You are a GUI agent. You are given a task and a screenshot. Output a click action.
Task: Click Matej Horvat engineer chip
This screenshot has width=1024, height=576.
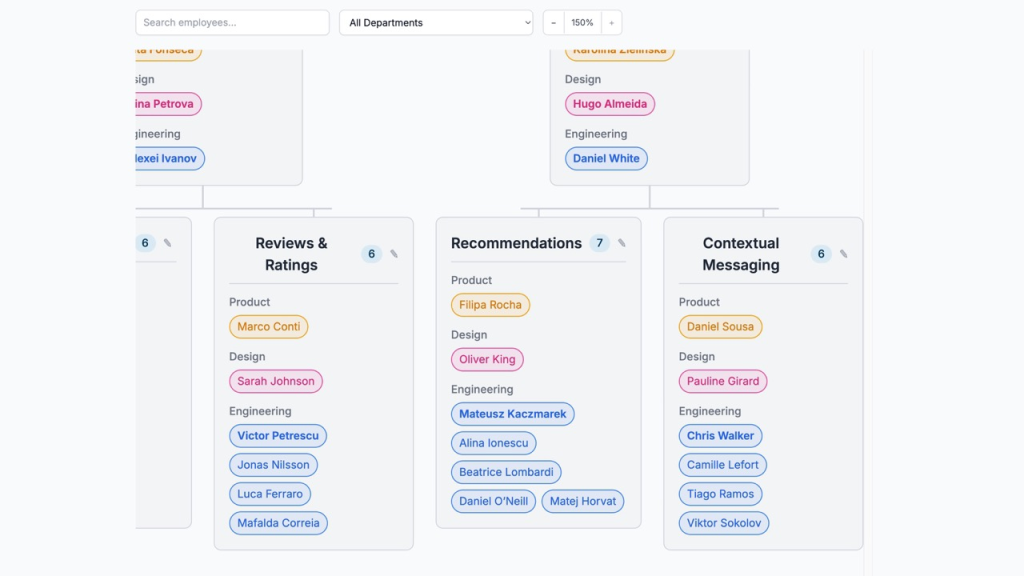[583, 502]
